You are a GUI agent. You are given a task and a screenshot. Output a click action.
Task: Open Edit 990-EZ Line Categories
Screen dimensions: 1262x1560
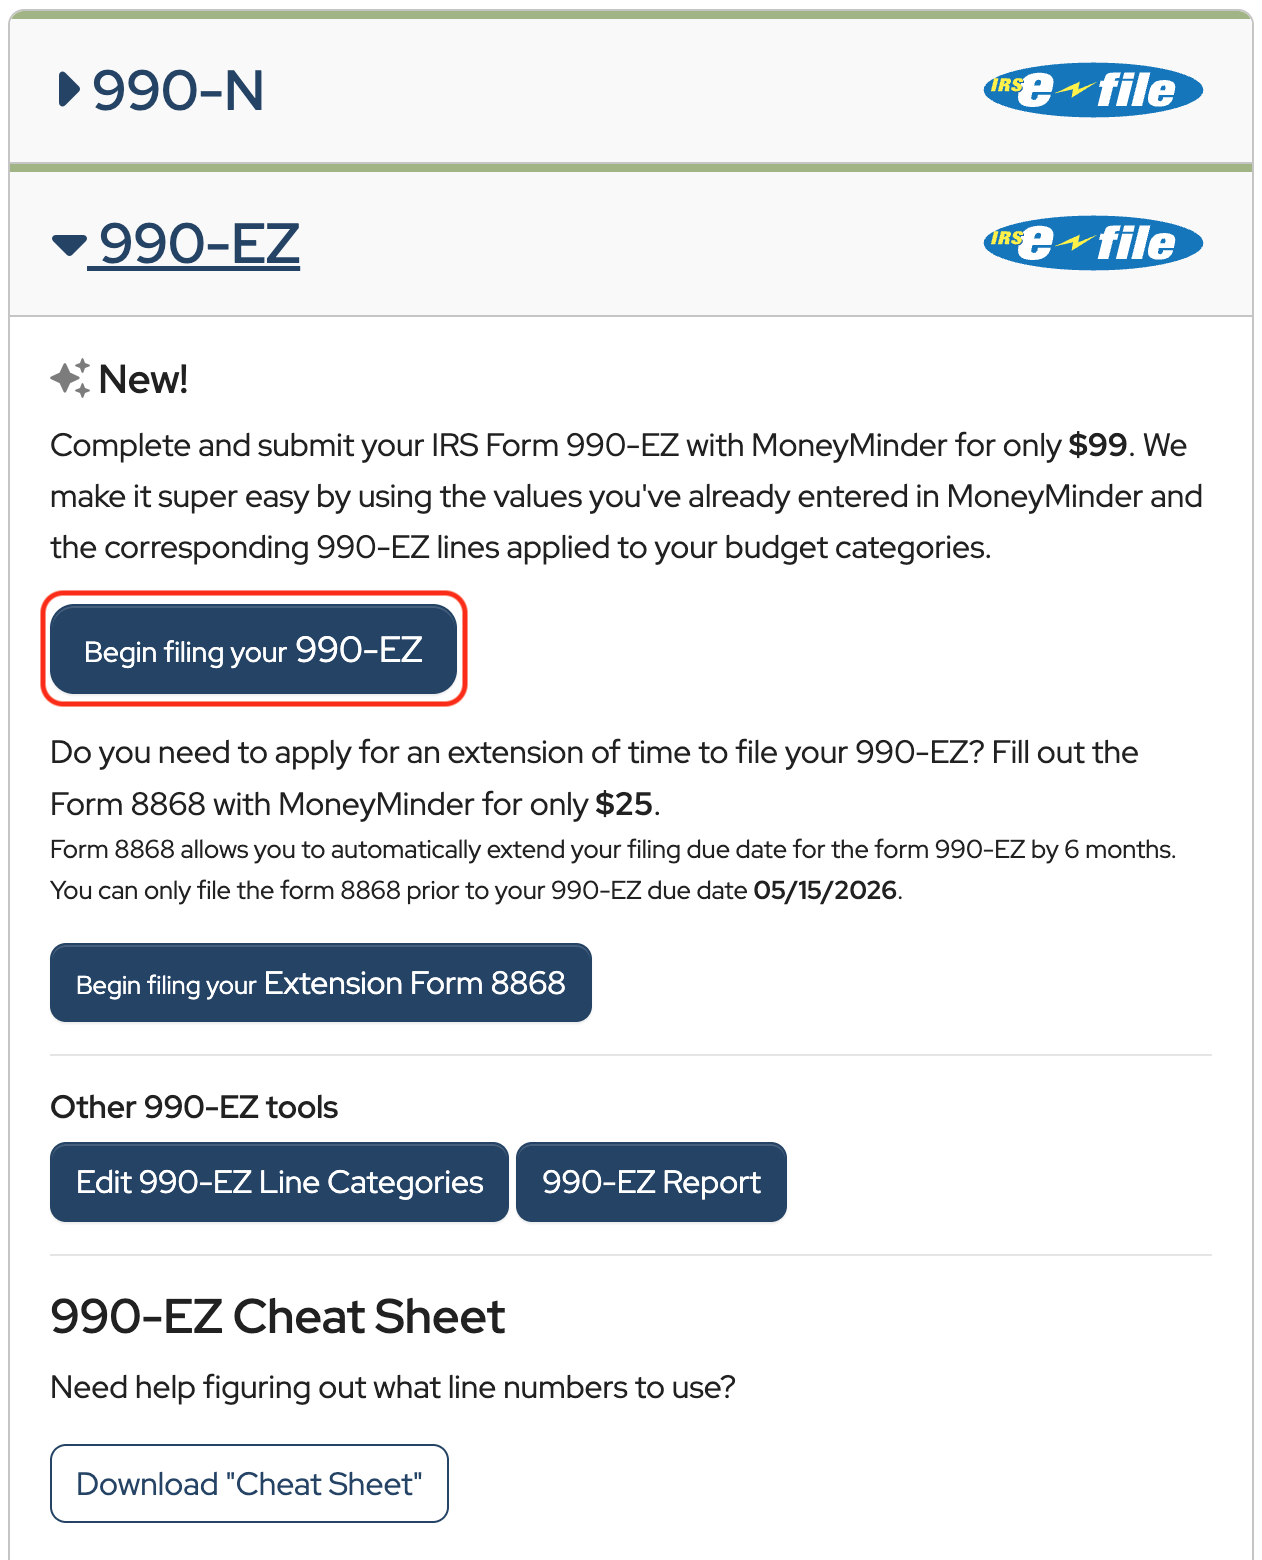pyautogui.click(x=279, y=1182)
